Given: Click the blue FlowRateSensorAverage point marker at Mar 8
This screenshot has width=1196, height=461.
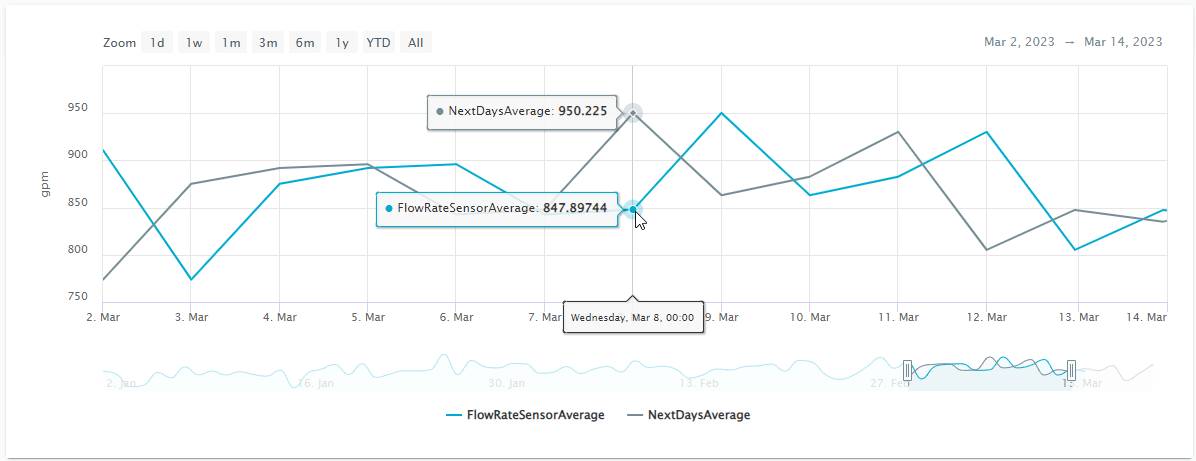Looking at the screenshot, I should coord(632,209).
